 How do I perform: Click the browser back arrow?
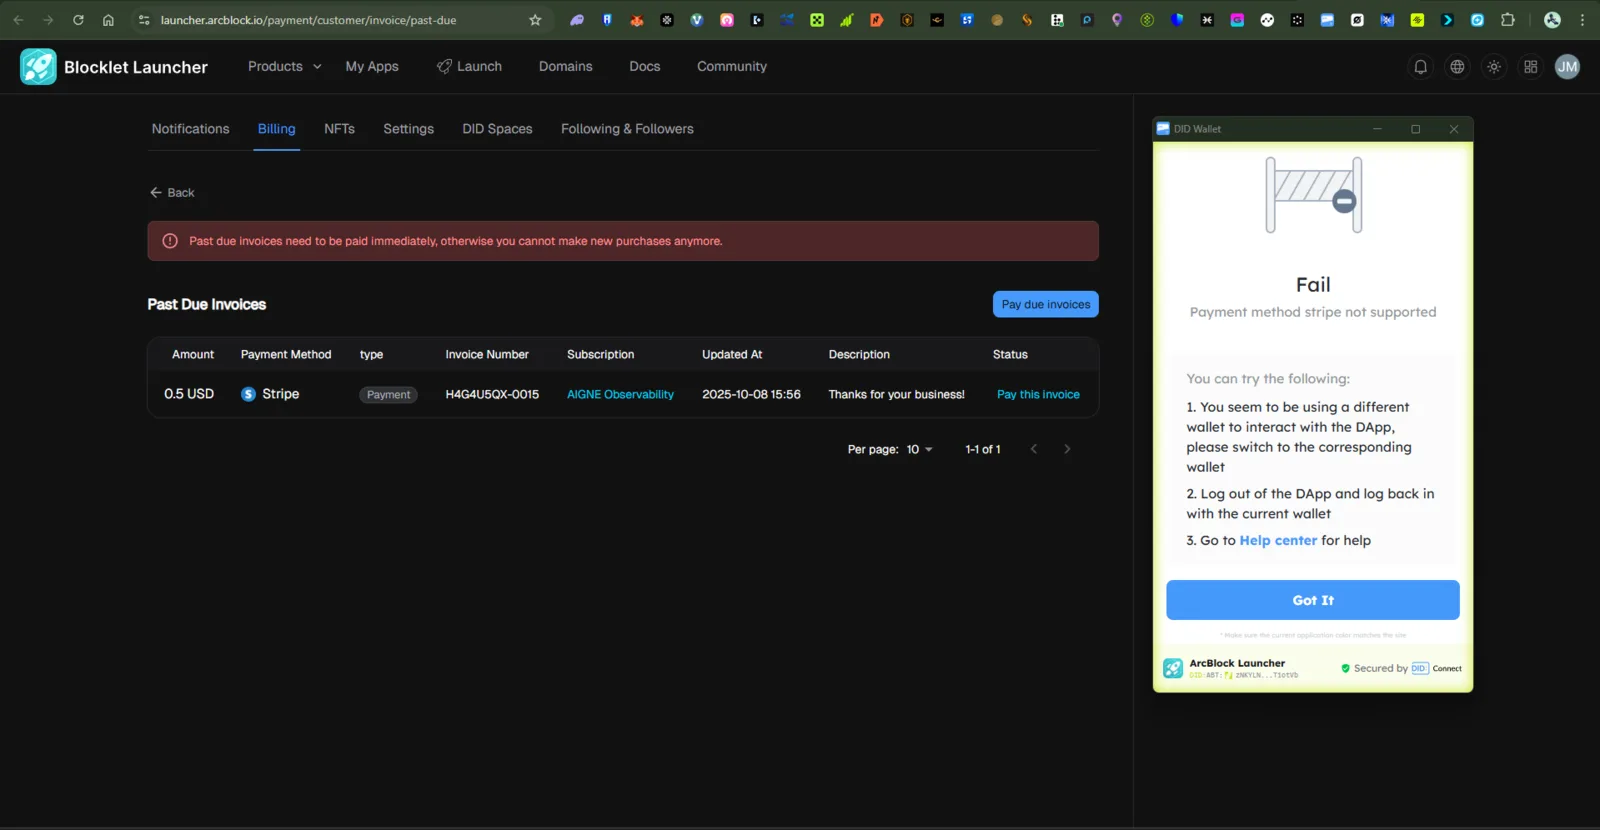click(x=18, y=20)
